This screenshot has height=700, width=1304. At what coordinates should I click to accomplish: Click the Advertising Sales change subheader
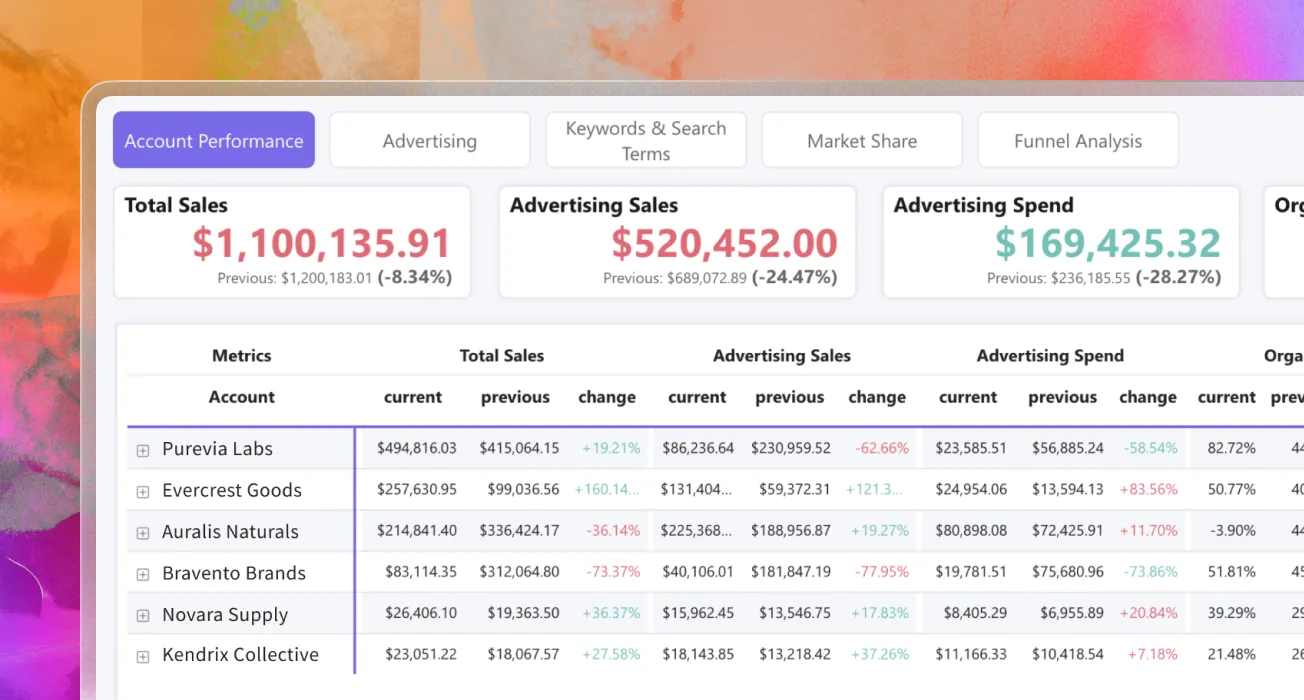click(x=877, y=397)
